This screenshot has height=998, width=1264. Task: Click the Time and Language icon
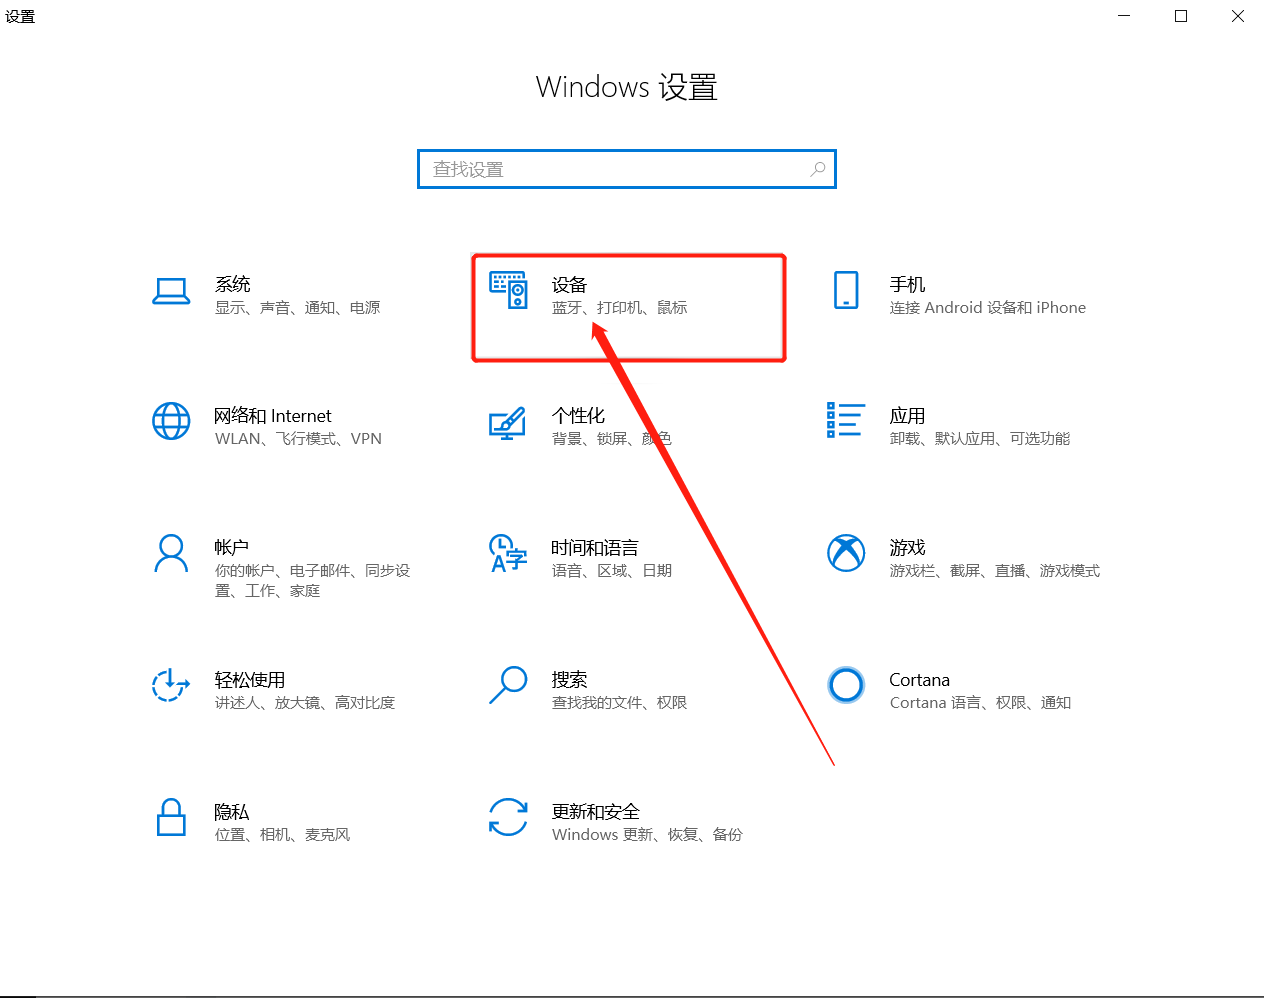(x=508, y=553)
